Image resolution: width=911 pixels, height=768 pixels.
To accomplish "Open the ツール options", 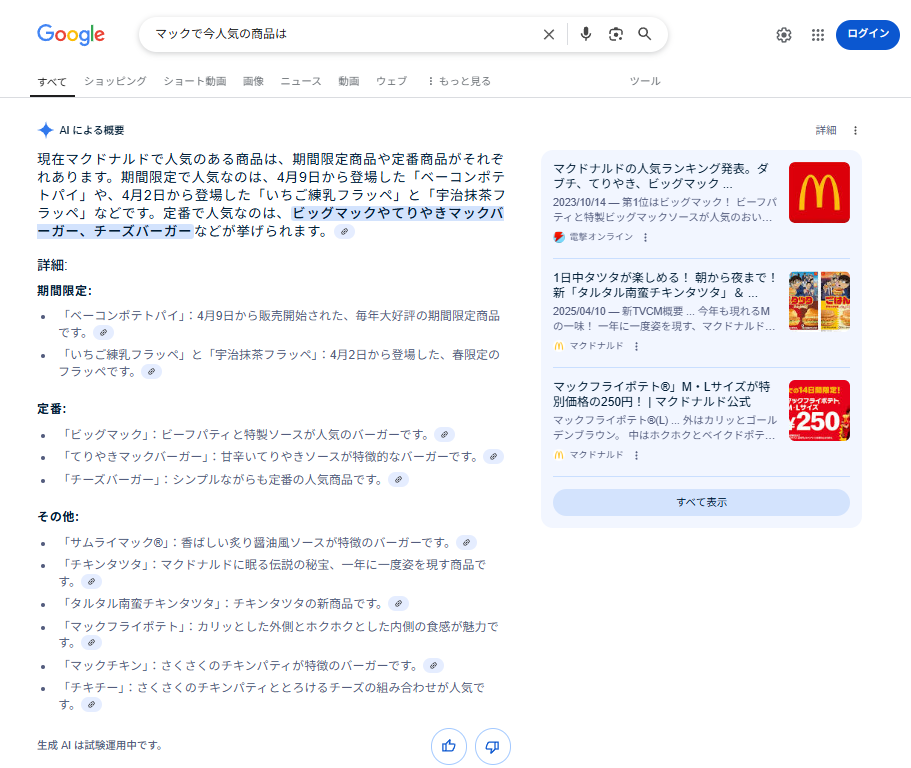I will point(645,81).
